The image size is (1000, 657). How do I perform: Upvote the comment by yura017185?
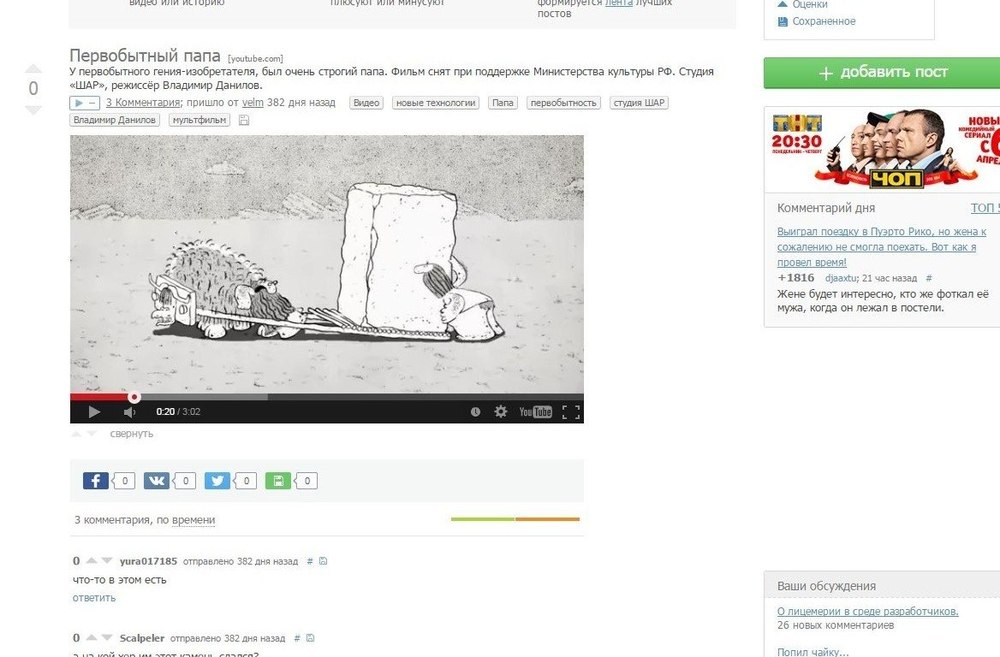point(91,561)
